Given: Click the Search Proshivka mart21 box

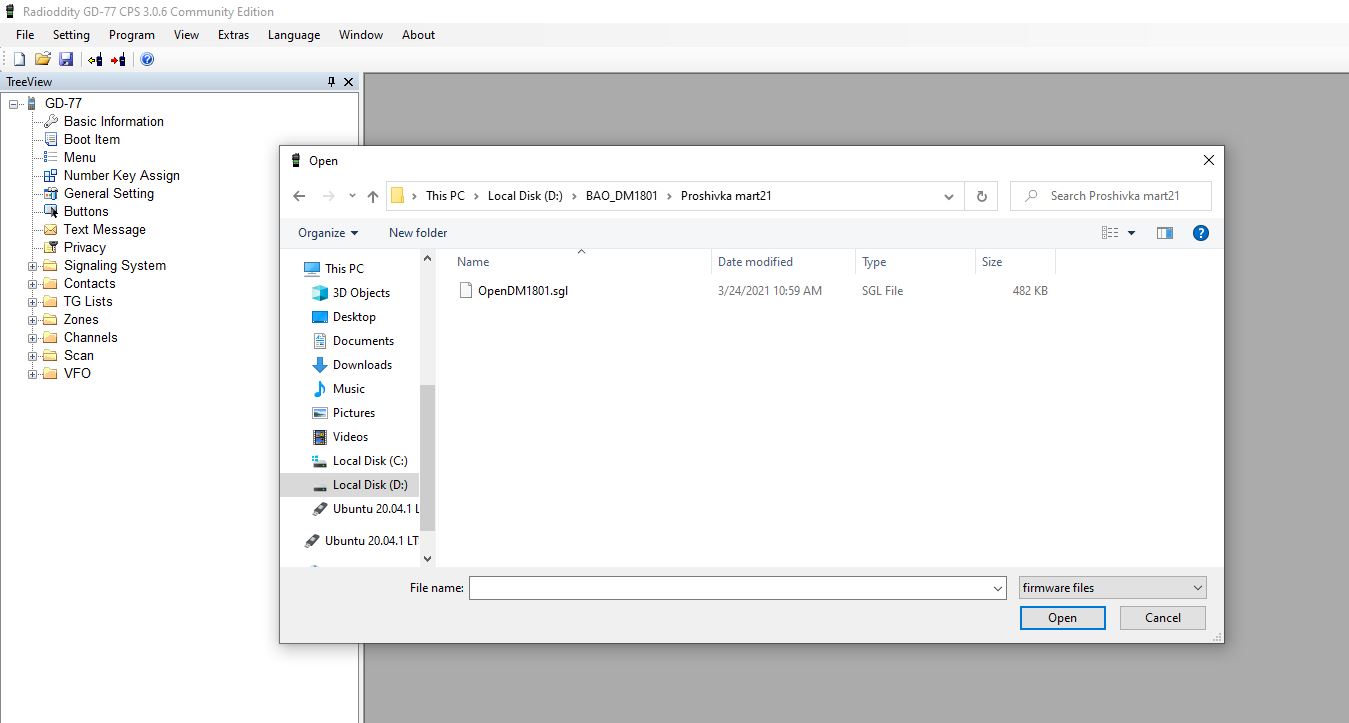Looking at the screenshot, I should point(1110,196).
